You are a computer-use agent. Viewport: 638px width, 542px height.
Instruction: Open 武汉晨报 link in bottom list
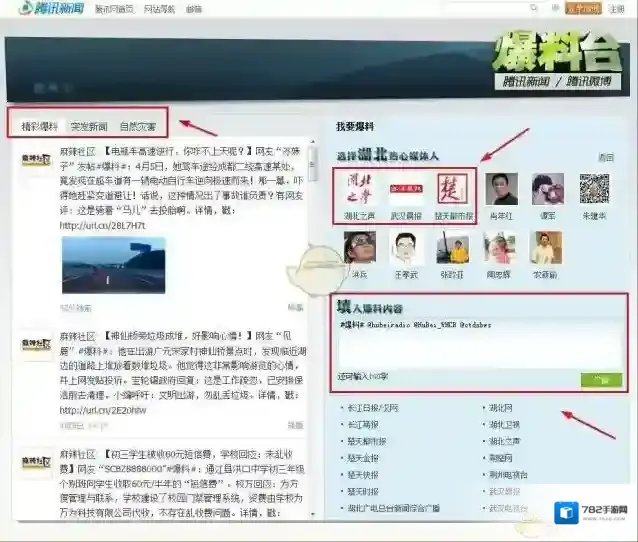(x=504, y=492)
